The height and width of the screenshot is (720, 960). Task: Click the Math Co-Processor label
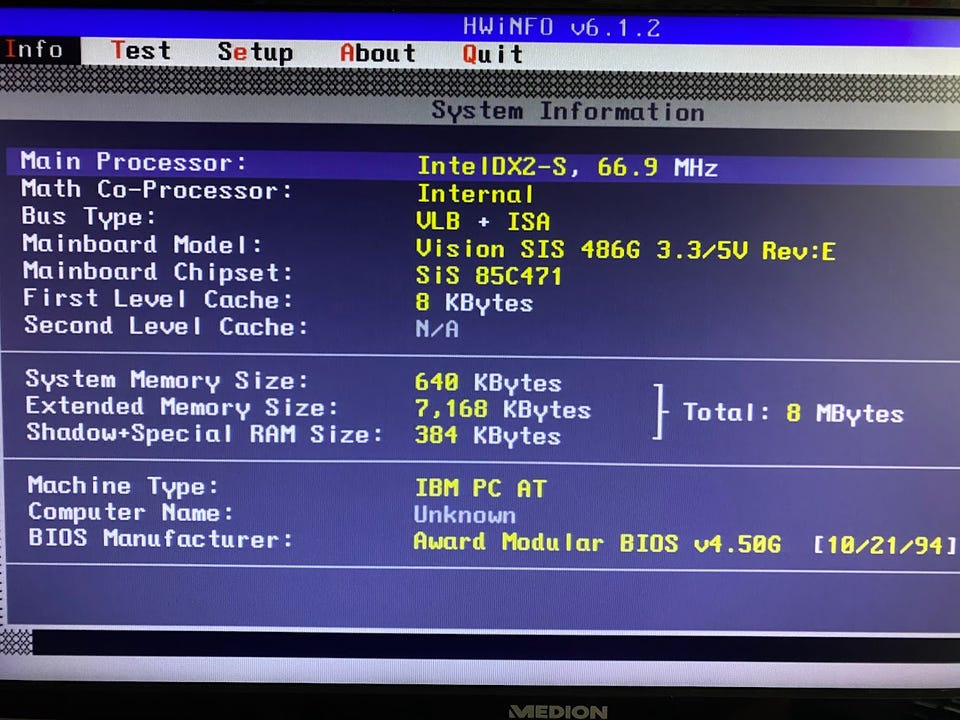pos(156,189)
